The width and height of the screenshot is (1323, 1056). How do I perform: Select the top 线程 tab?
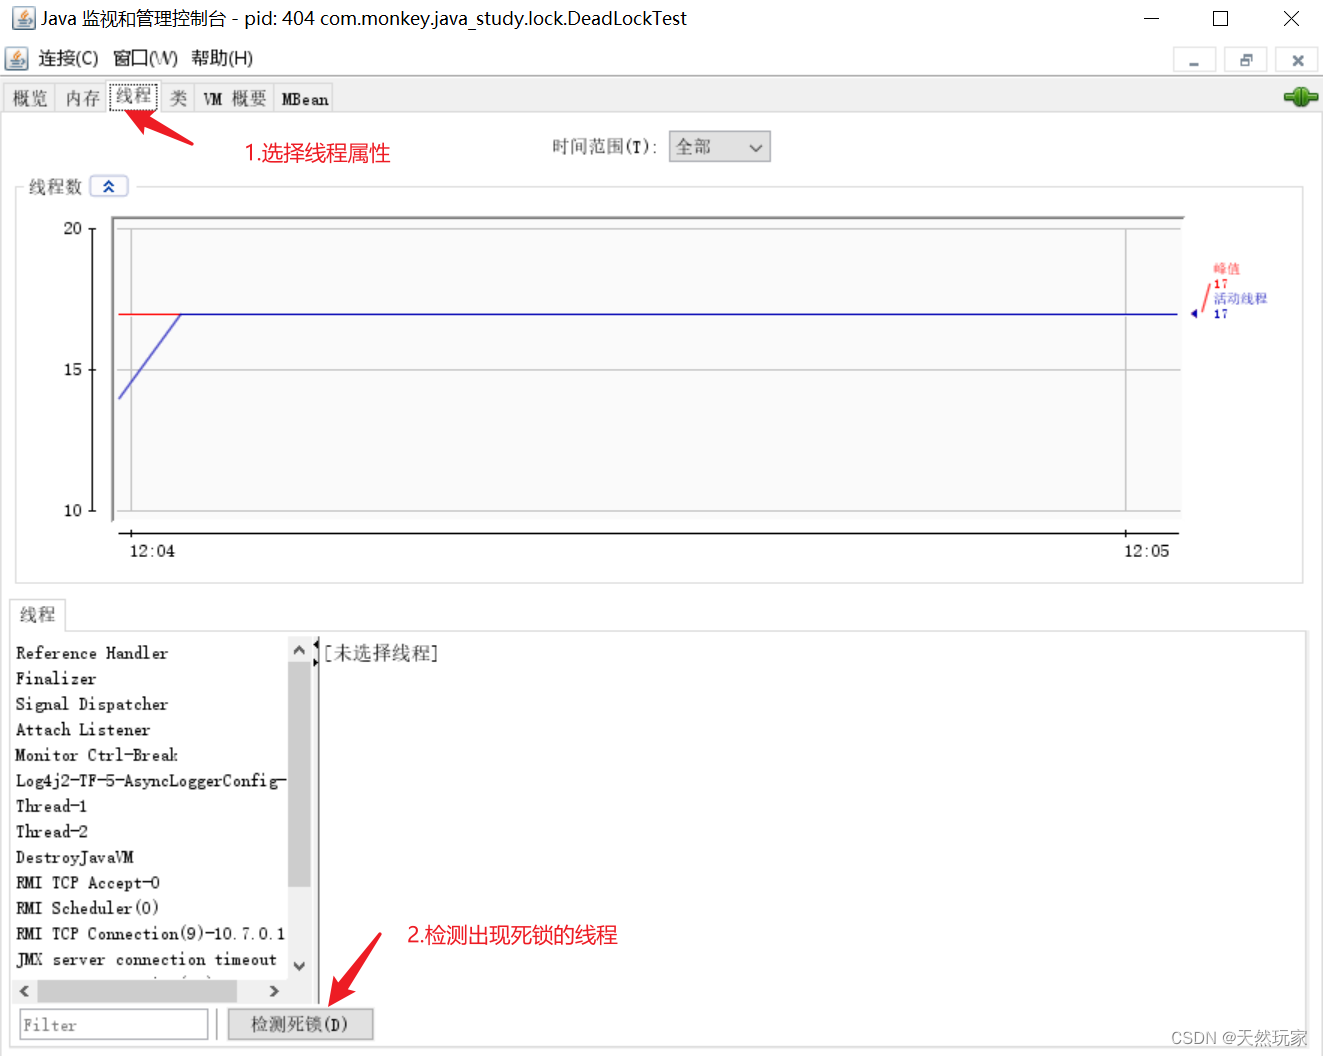[x=133, y=96]
